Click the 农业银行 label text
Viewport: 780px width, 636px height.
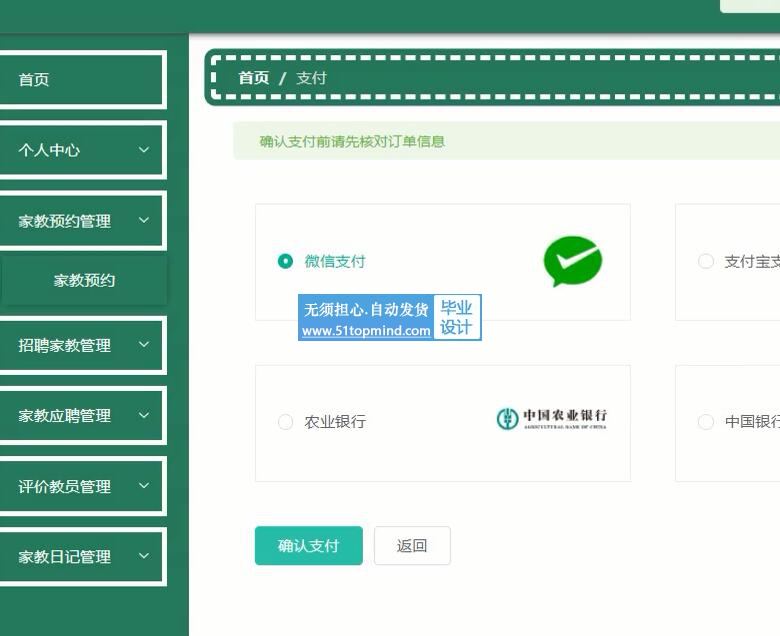pyautogui.click(x=335, y=422)
